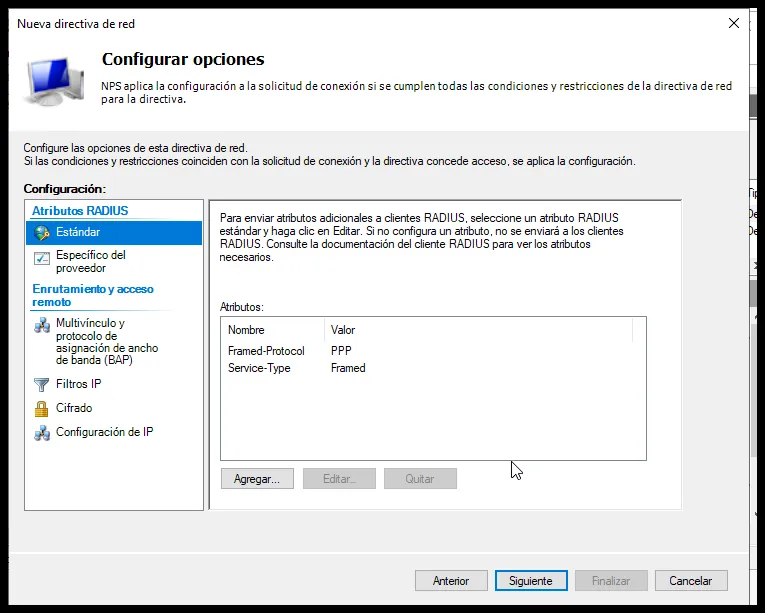Click the Nombre column header
765x613 pixels.
coord(273,330)
